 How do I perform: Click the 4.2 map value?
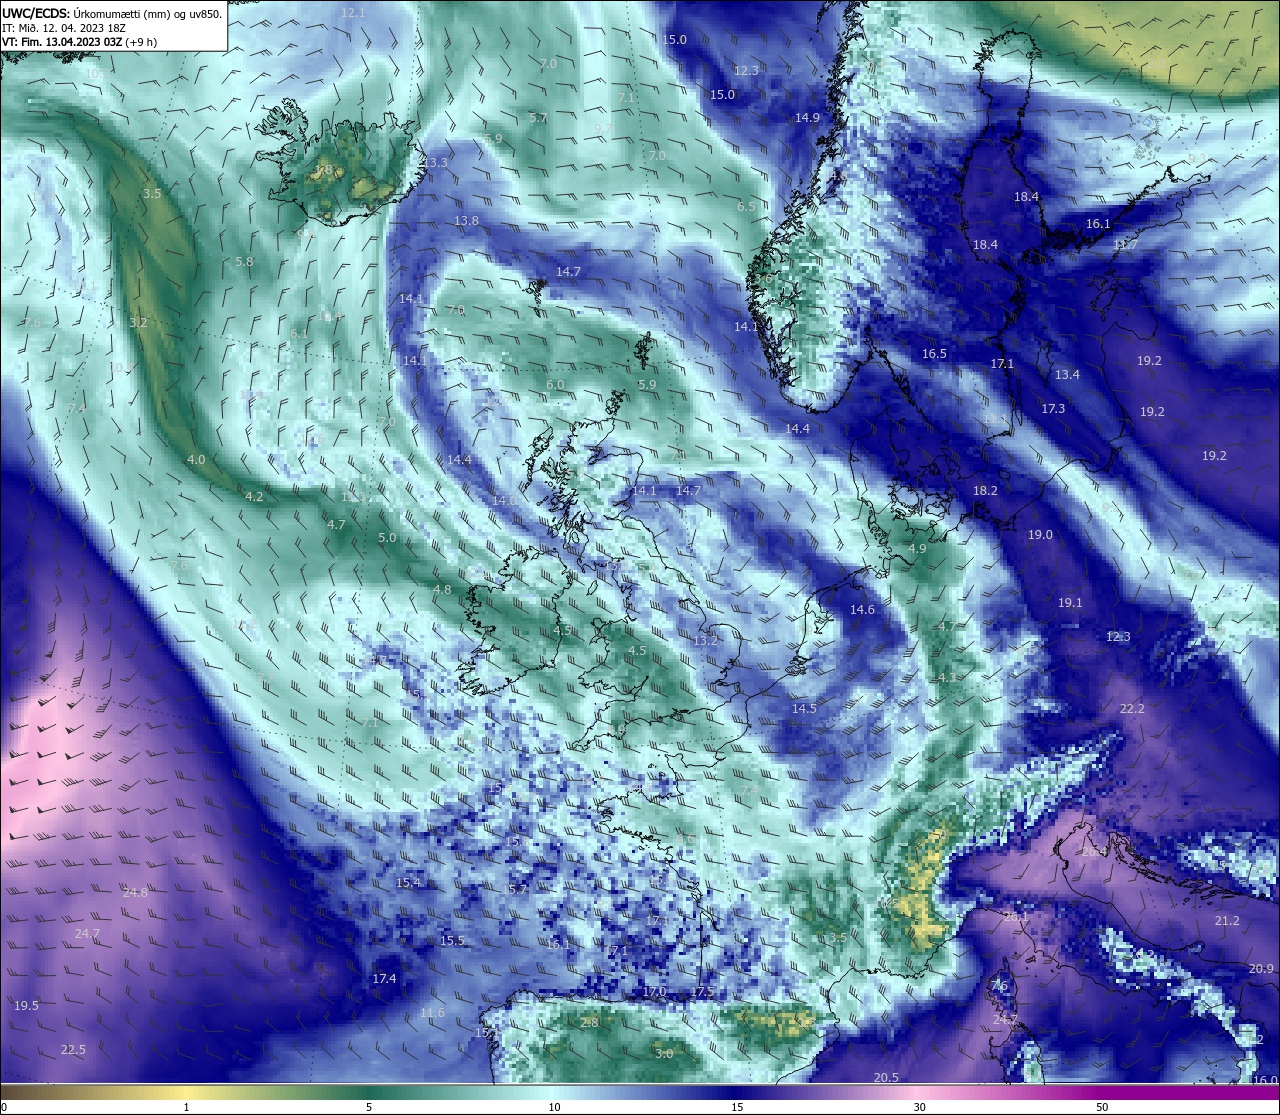click(254, 496)
